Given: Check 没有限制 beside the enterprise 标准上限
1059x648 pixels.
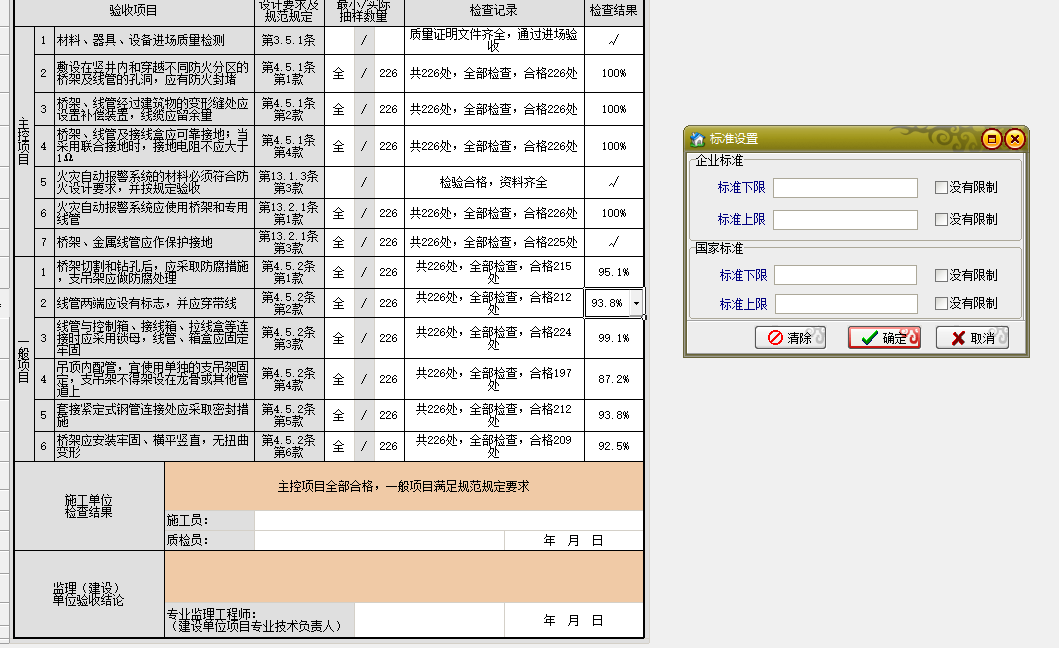Looking at the screenshot, I should click(x=940, y=219).
